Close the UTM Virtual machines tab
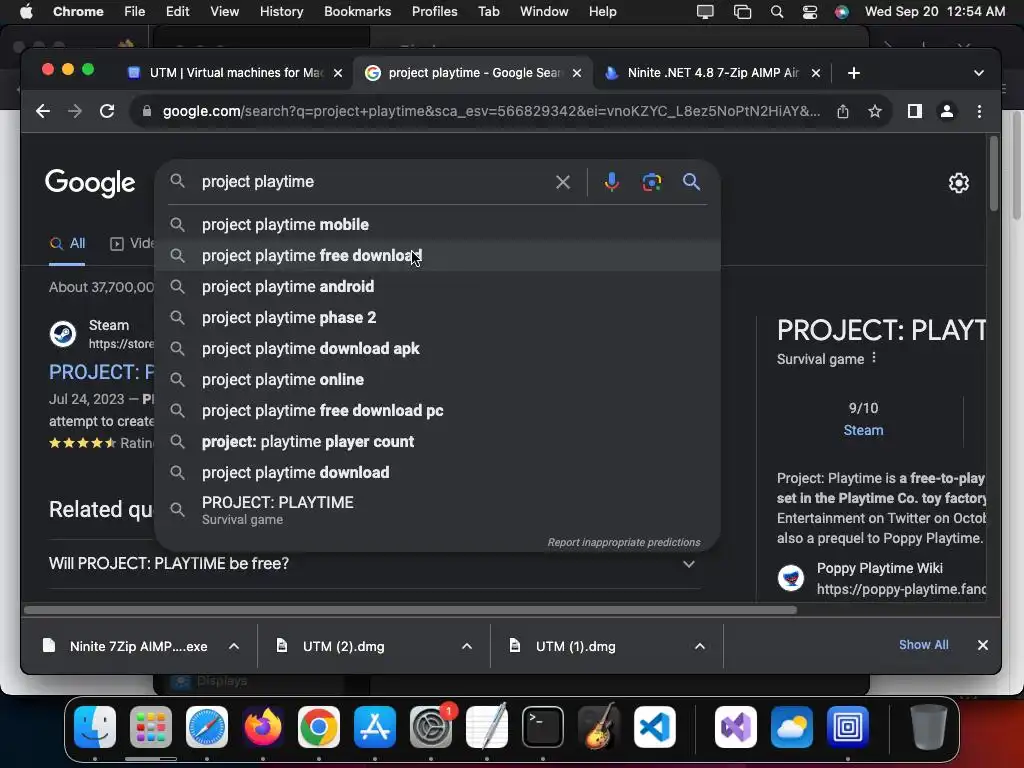Viewport: 1024px width, 768px height. [338, 73]
